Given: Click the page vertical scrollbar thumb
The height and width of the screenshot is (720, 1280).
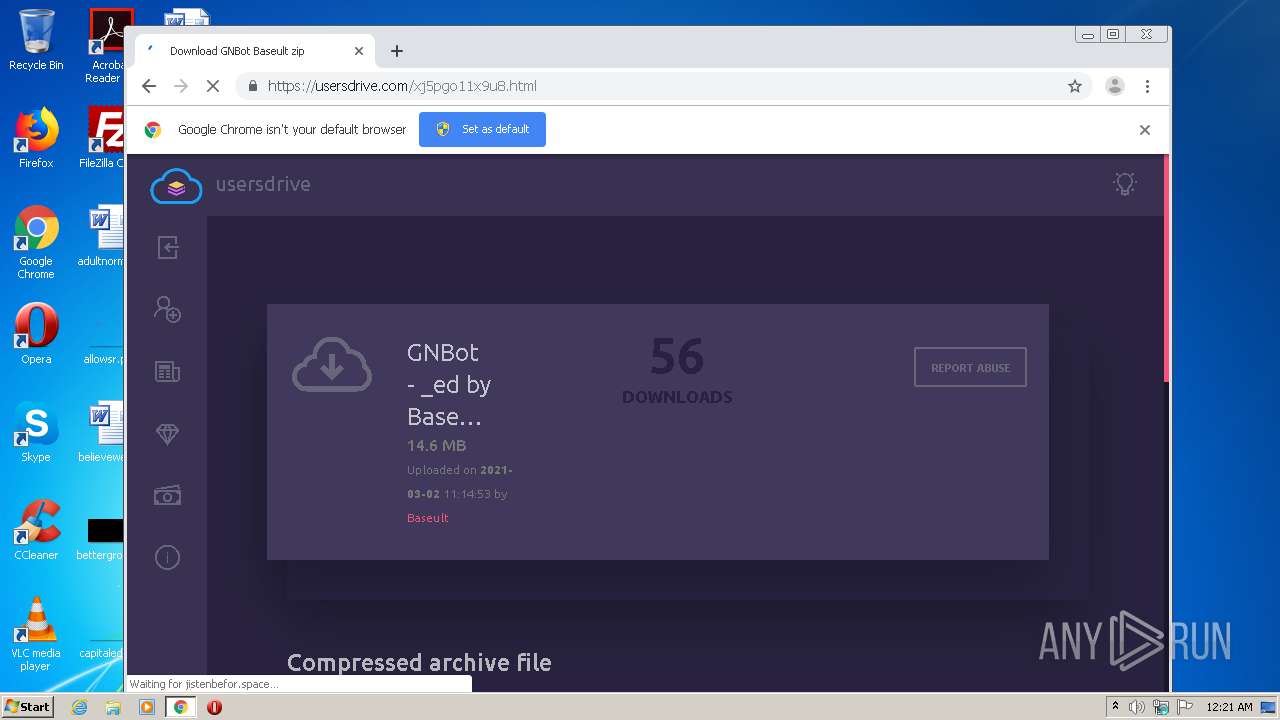Looking at the screenshot, I should [1166, 268].
